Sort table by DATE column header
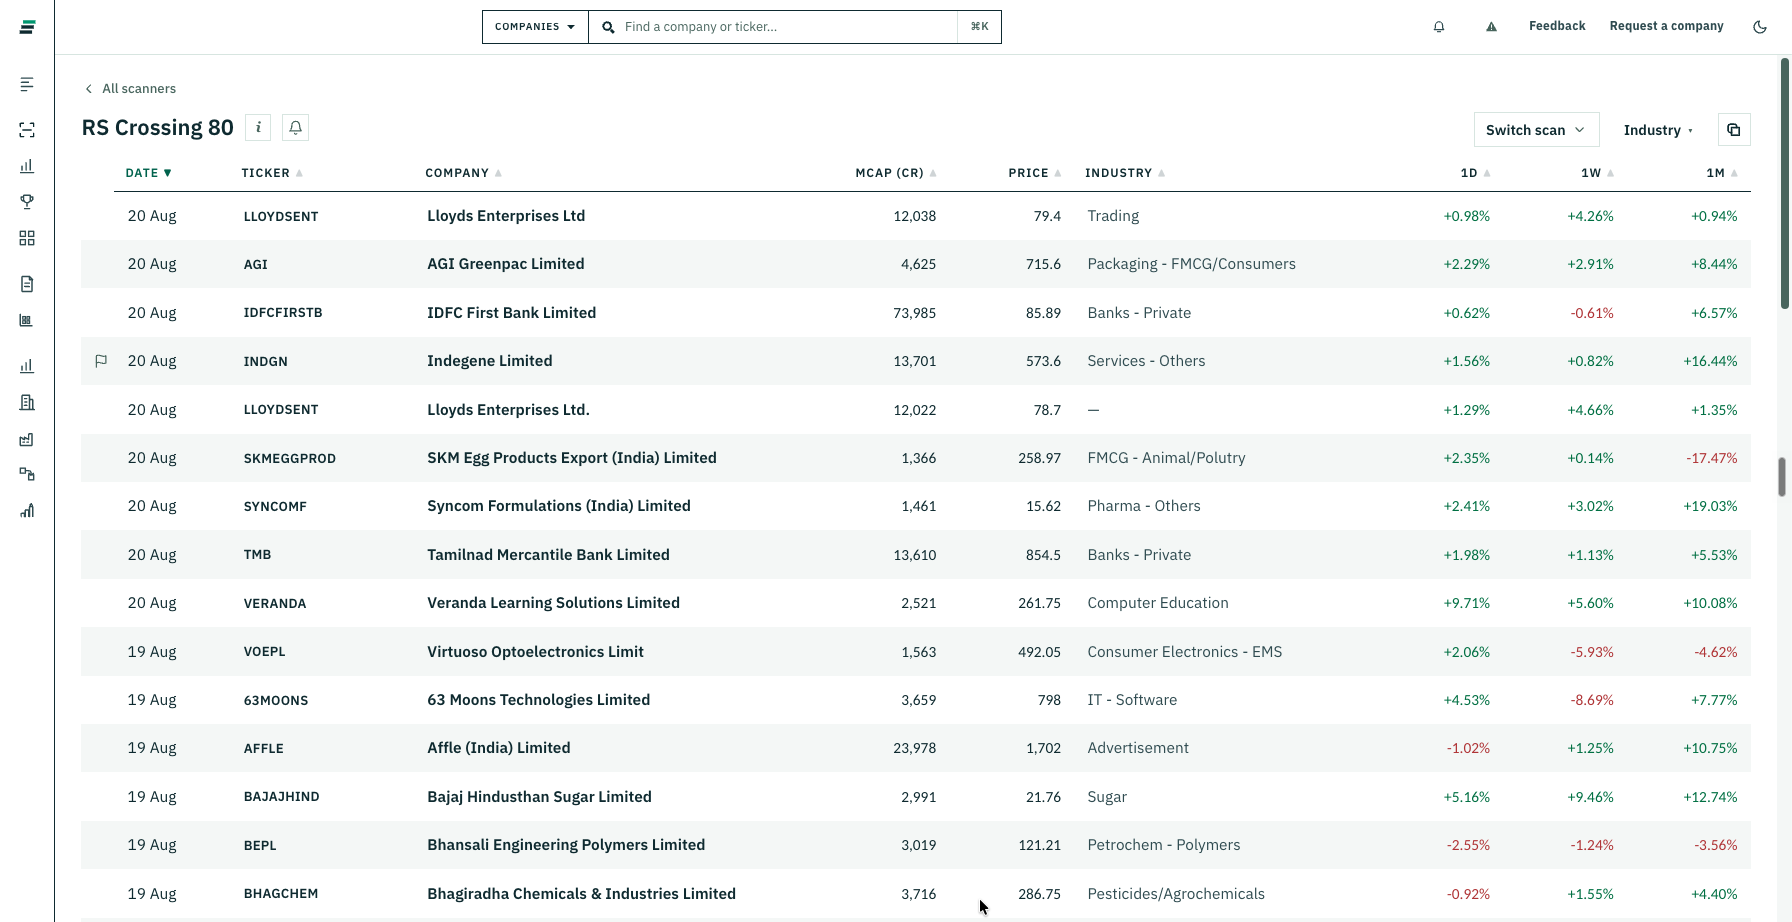The height and width of the screenshot is (922, 1792). coord(149,173)
